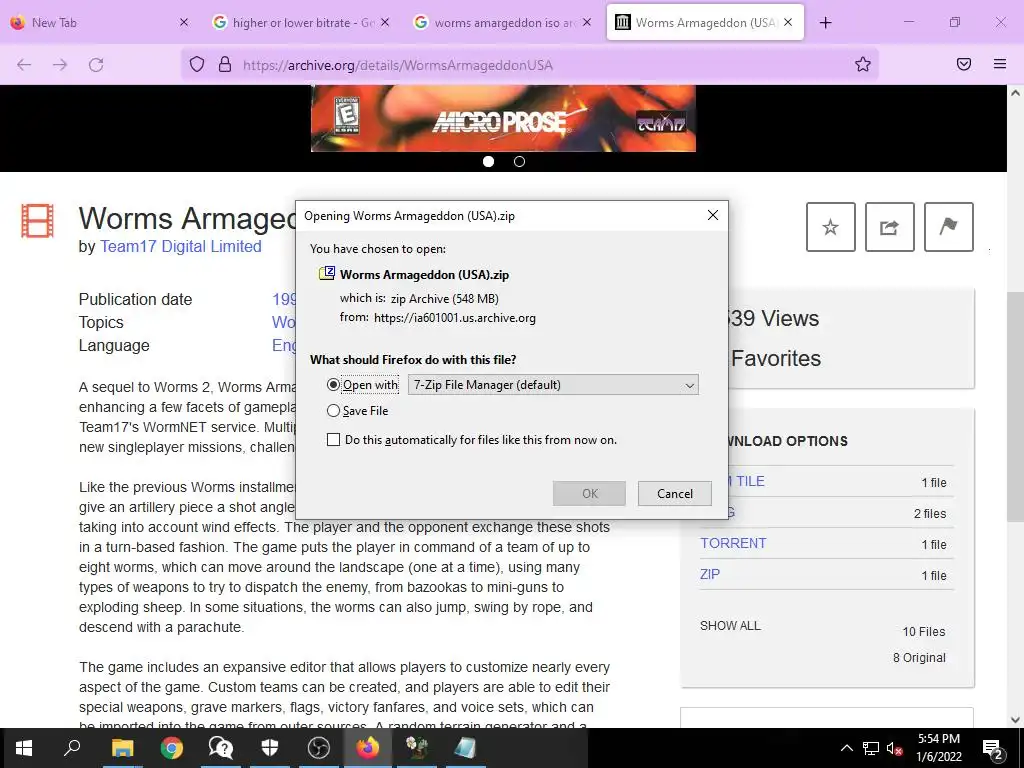
Task: Reload the archive.org page
Action: [96, 65]
